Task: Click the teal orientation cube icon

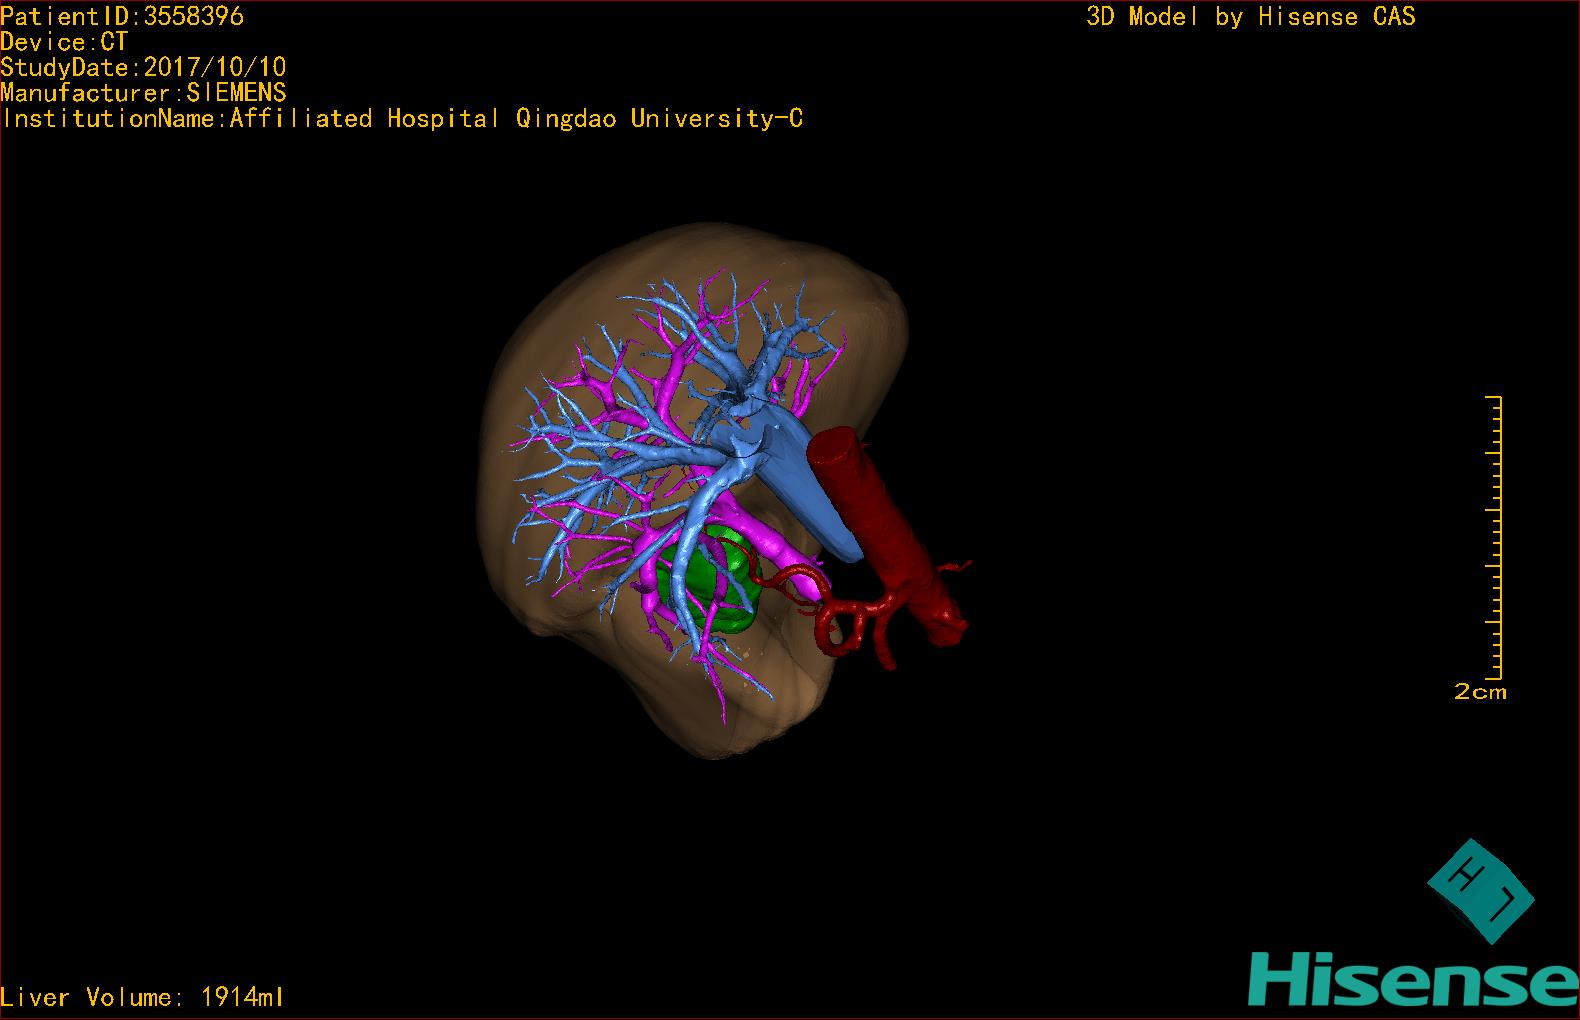Action: [1480, 891]
